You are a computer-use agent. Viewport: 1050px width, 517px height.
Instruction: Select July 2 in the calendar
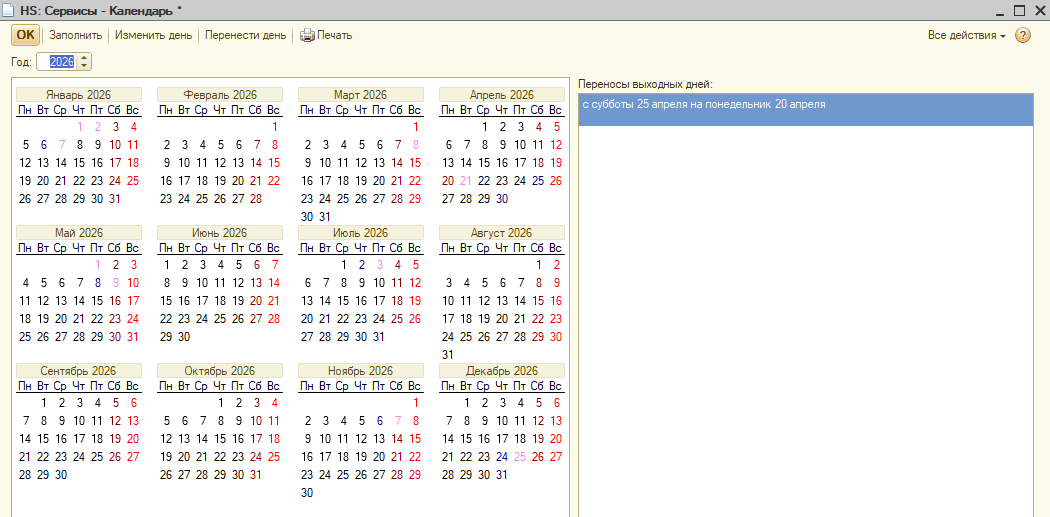tap(362, 265)
